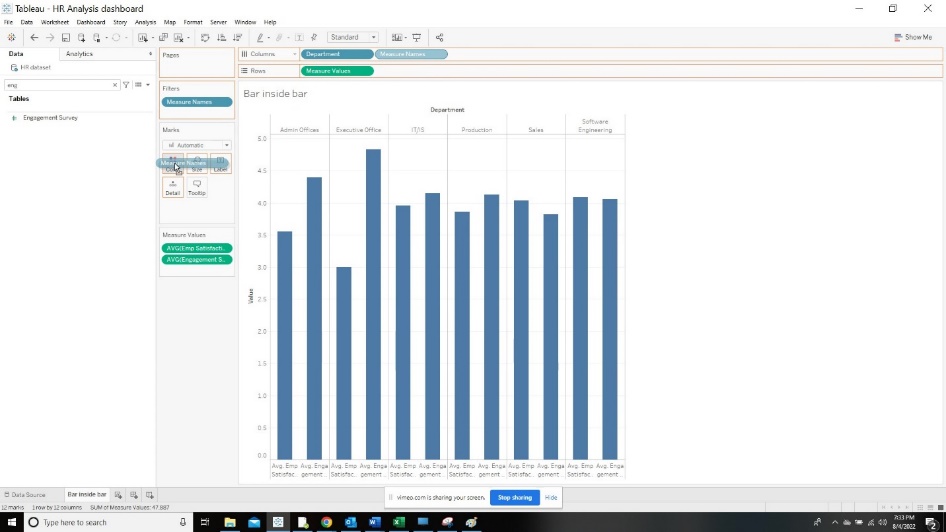946x532 pixels.
Task: Click the Highlight pen toolbar icon
Action: pos(260,37)
